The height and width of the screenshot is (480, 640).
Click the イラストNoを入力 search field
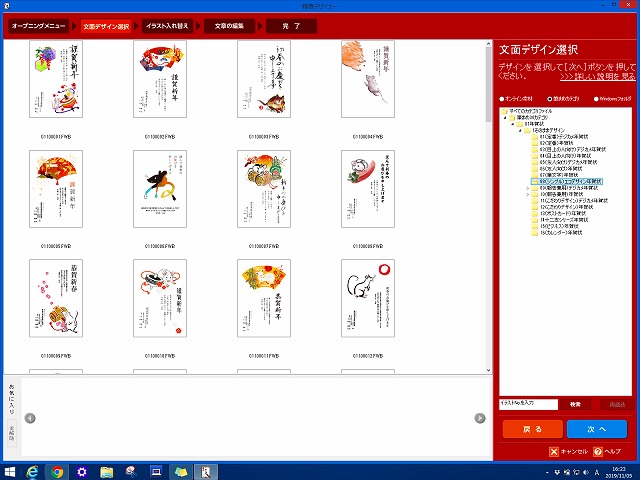[x=528, y=404]
